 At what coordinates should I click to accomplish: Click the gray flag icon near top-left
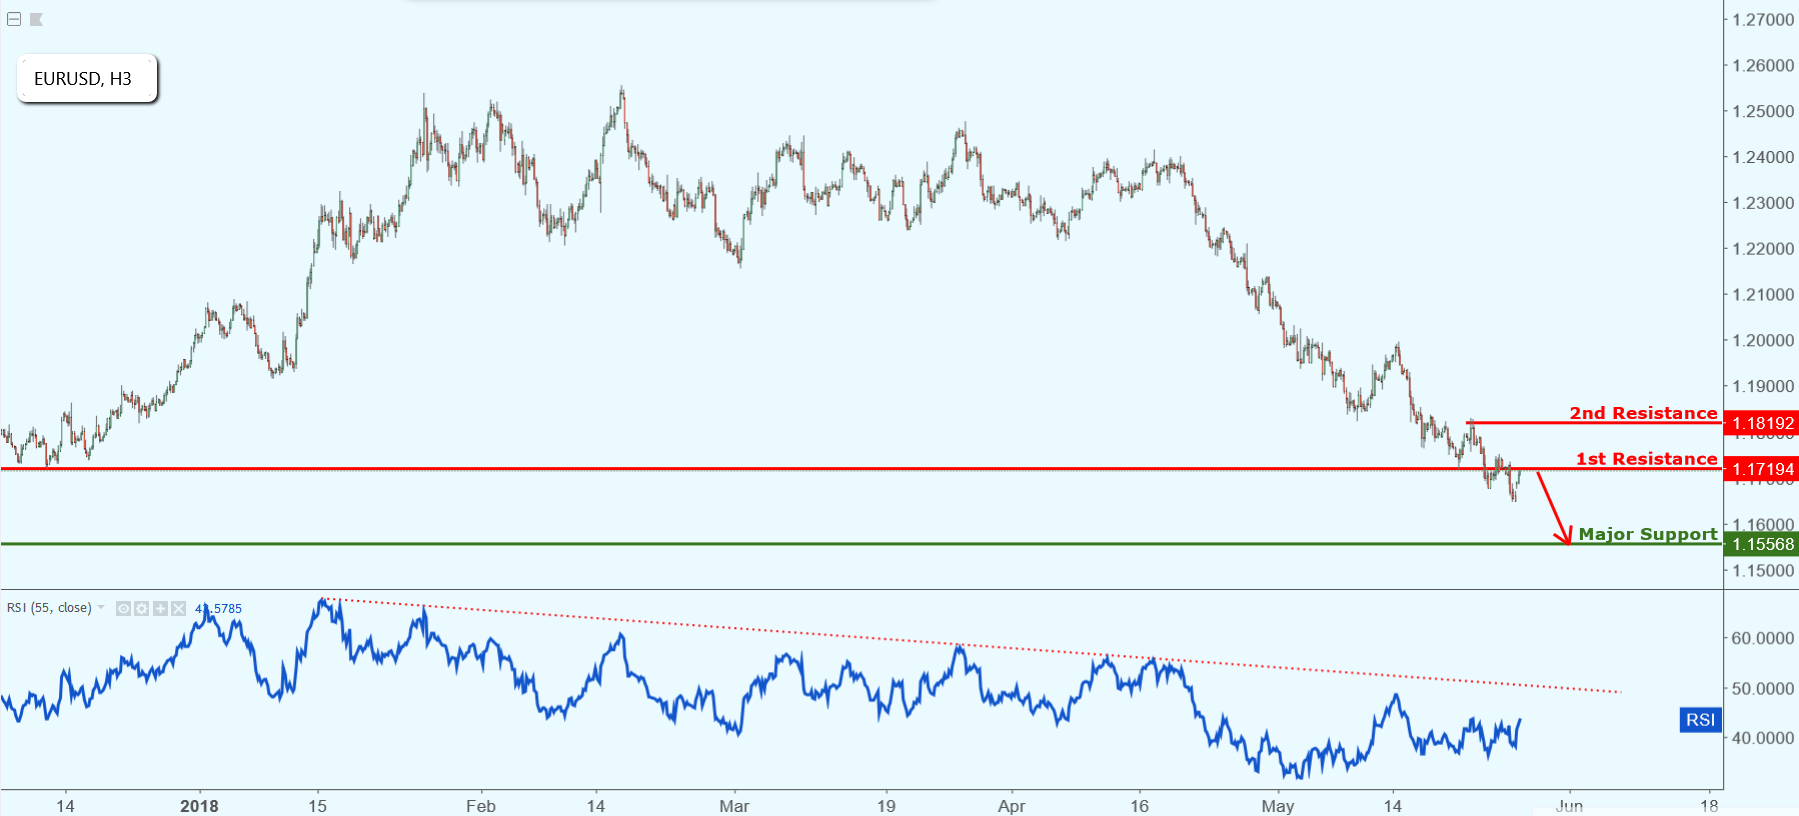(x=36, y=19)
